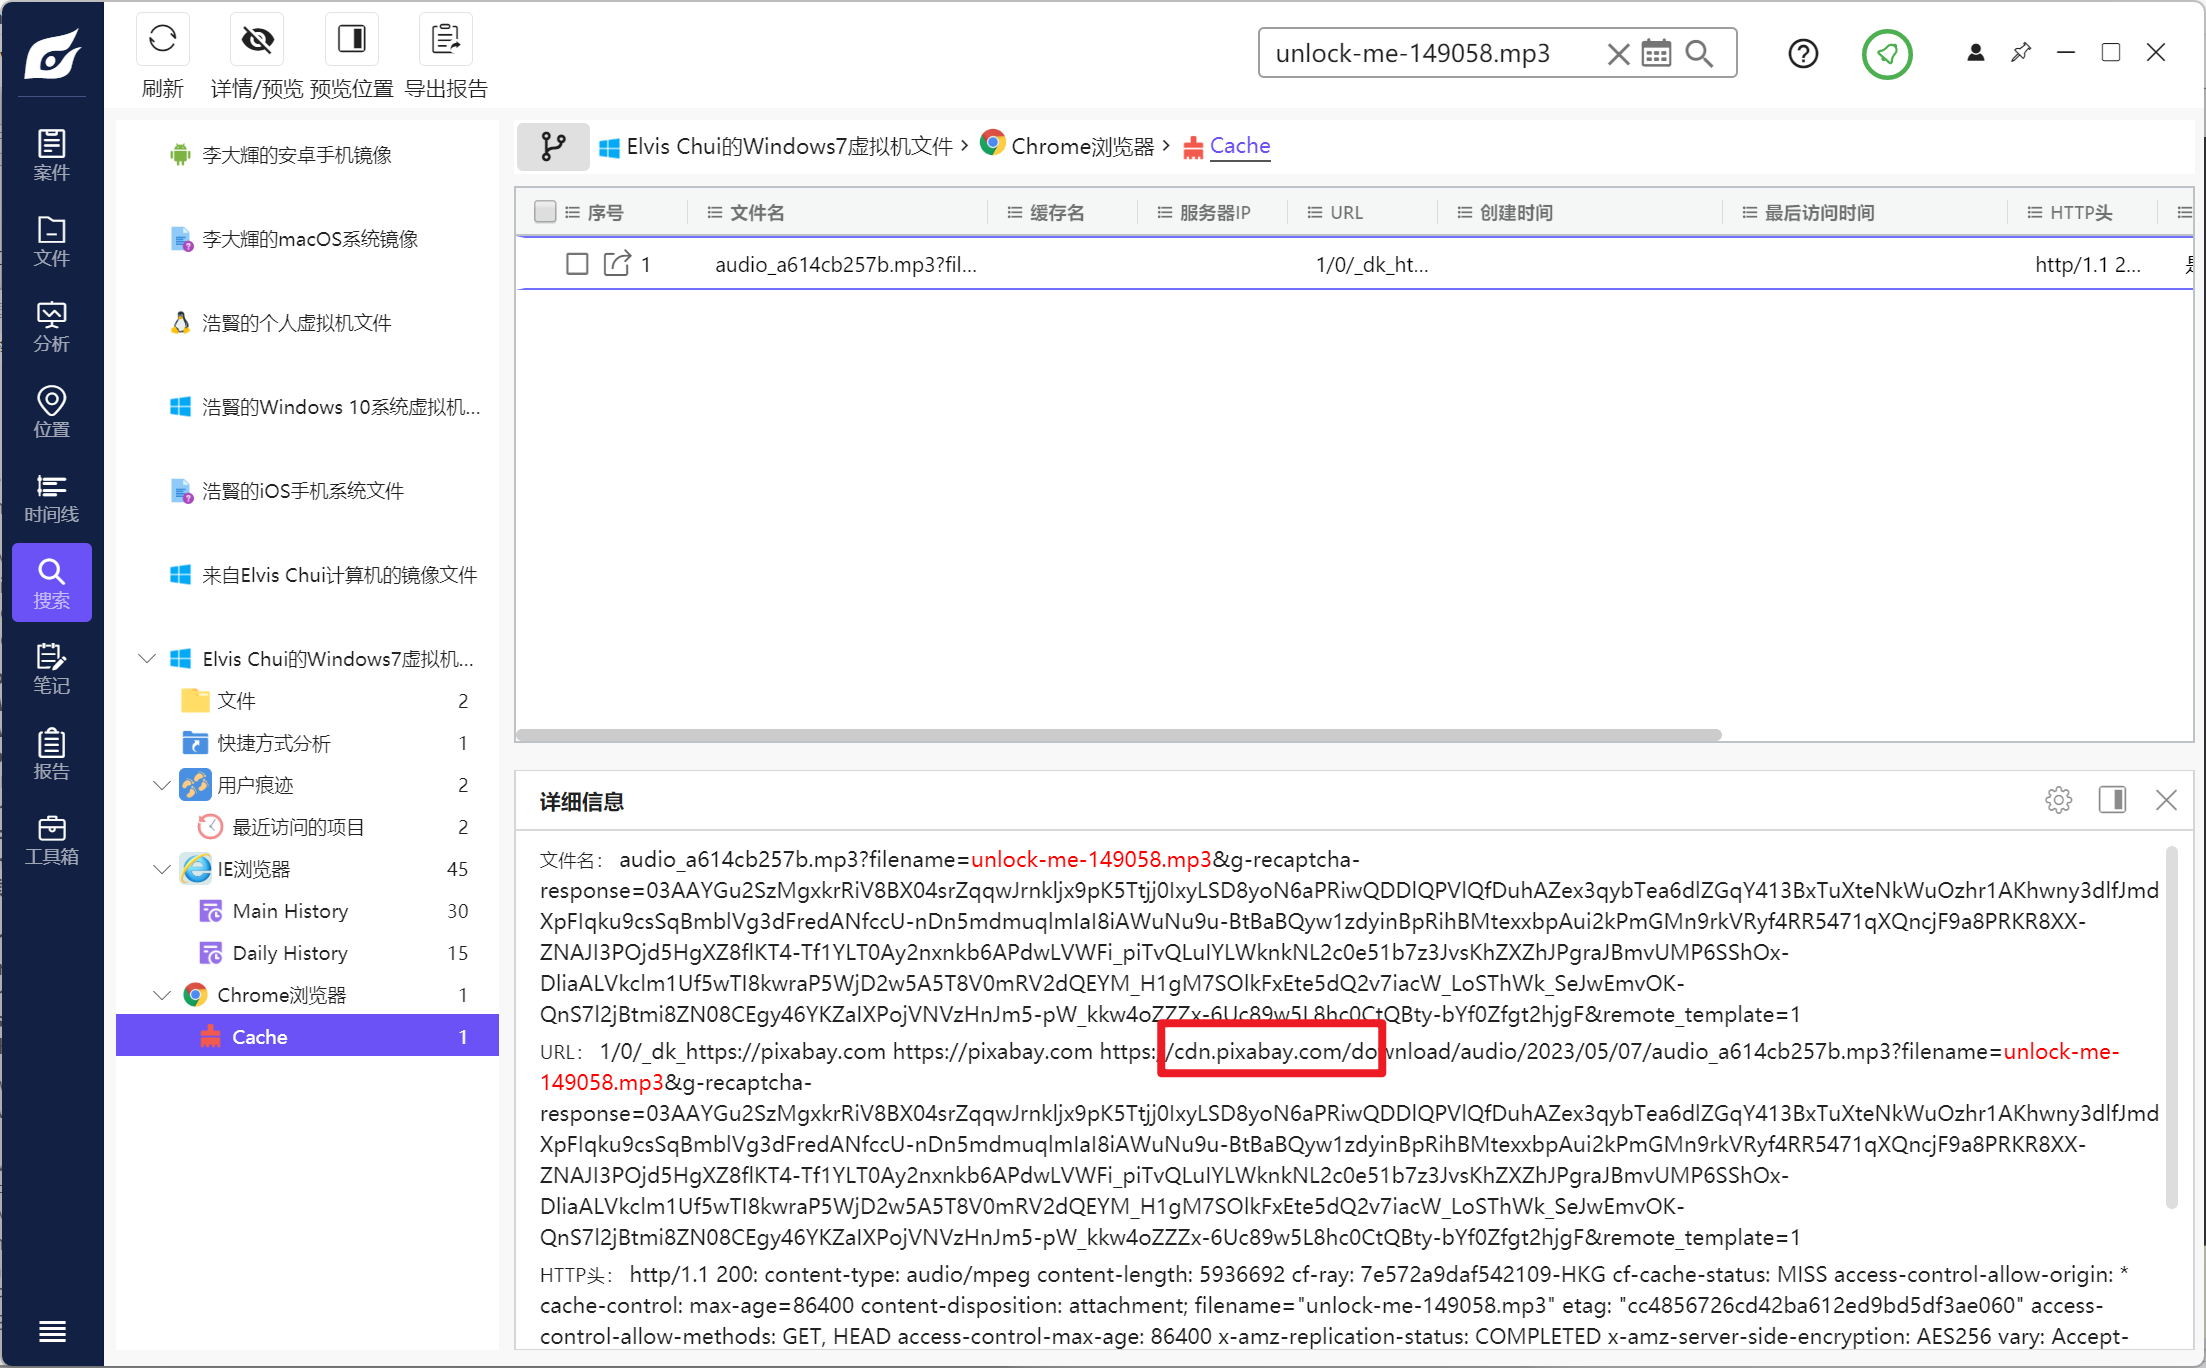This screenshot has height=1368, width=2206.
Task: Toggle the detail panel layout icon
Action: [2113, 799]
